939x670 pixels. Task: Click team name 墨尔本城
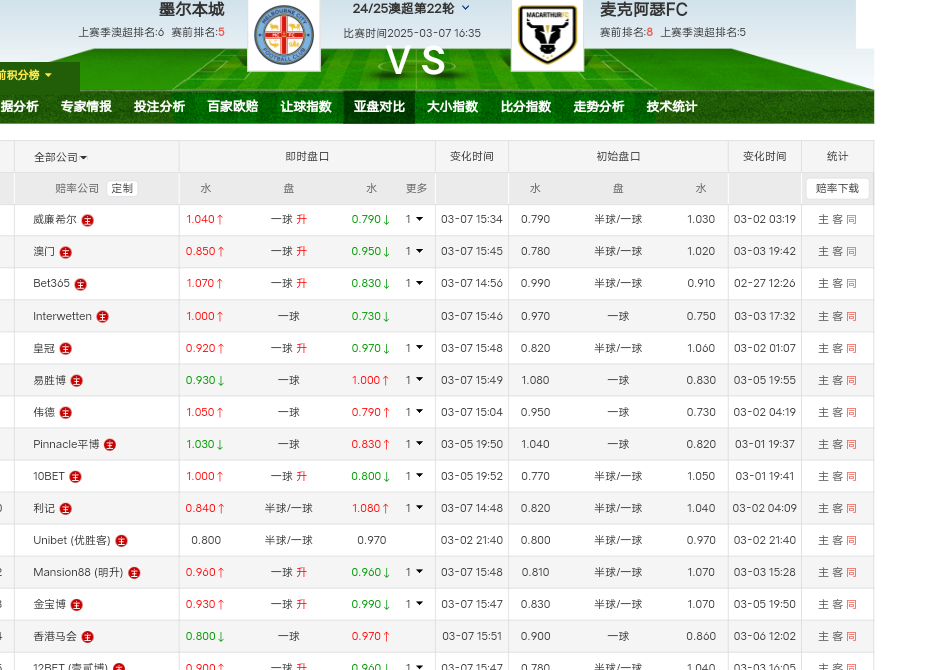pos(192,10)
